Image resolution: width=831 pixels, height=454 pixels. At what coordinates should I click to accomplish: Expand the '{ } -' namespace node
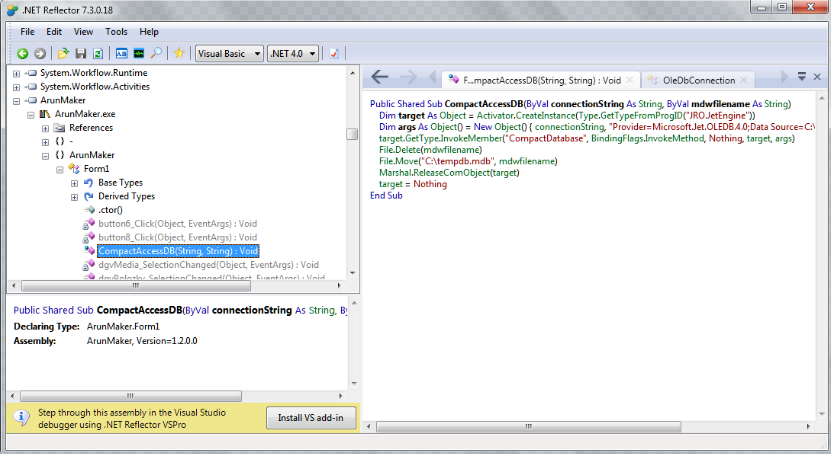click(x=45, y=142)
